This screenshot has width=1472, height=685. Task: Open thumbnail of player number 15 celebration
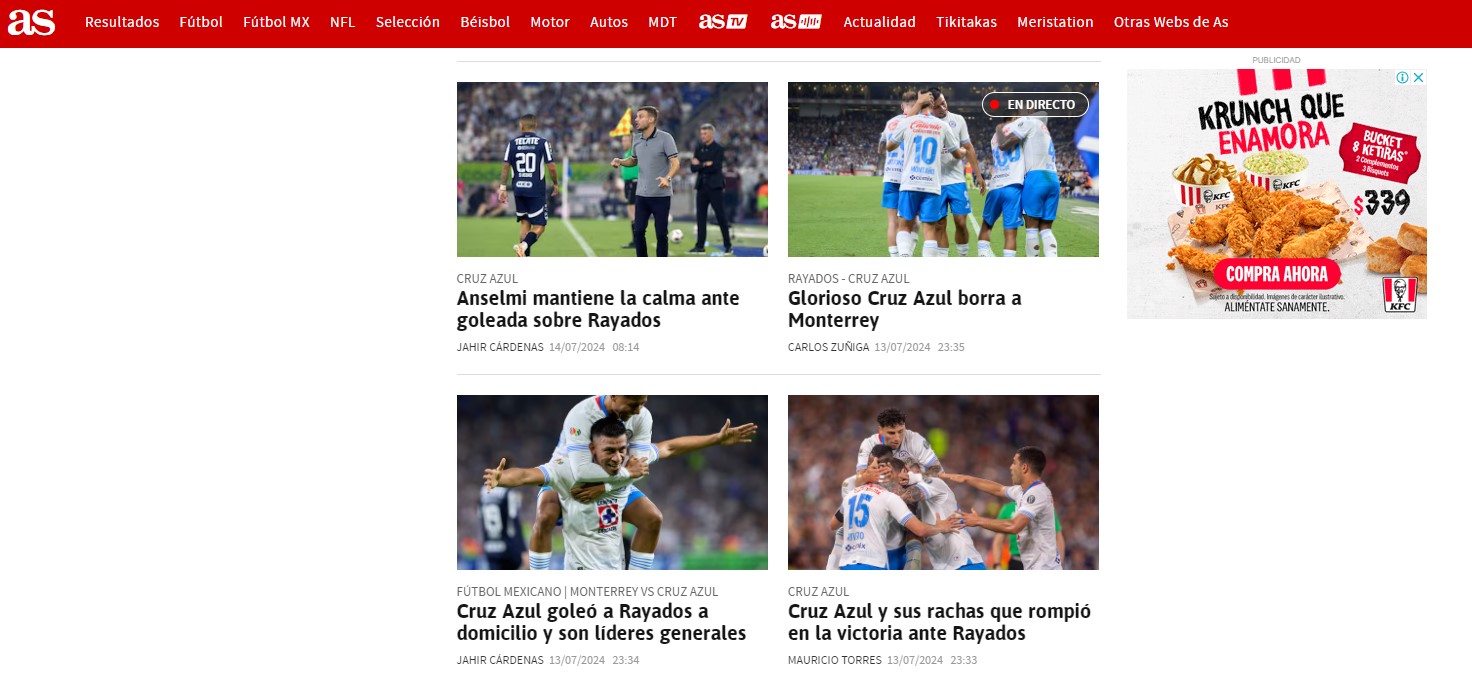pyautogui.click(x=943, y=482)
